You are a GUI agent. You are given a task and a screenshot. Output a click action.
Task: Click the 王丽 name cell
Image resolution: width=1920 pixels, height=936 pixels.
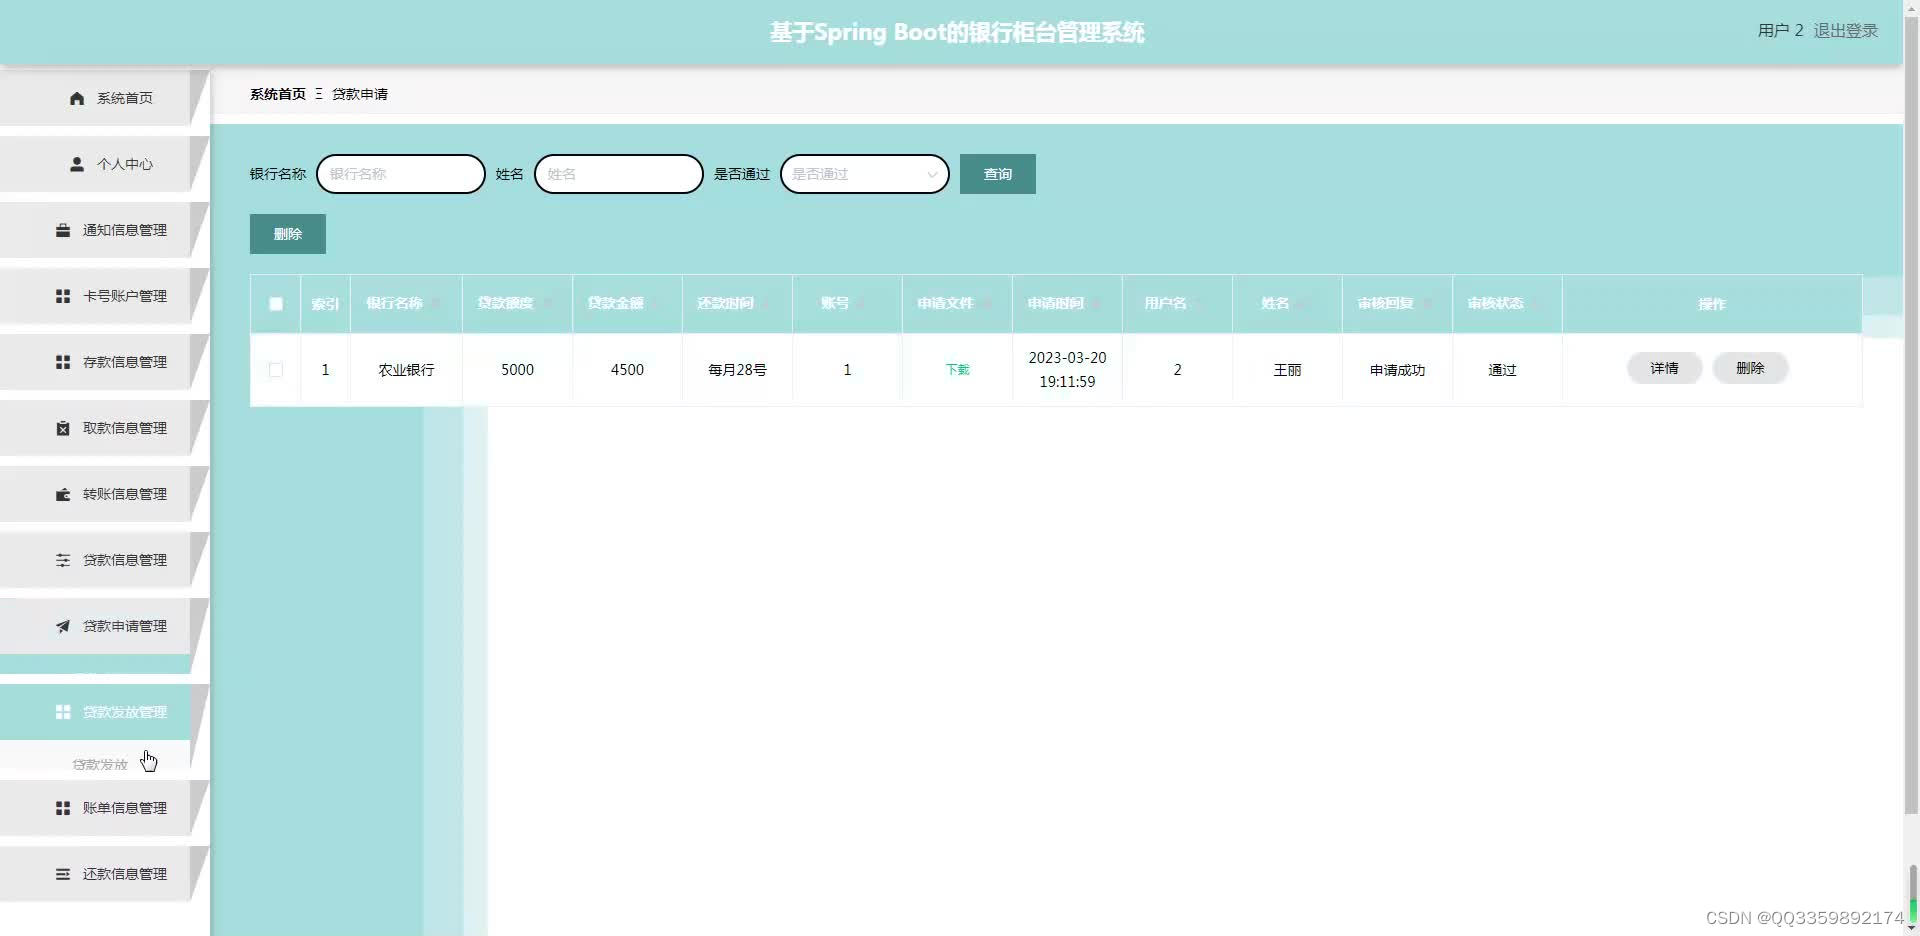coord(1287,370)
